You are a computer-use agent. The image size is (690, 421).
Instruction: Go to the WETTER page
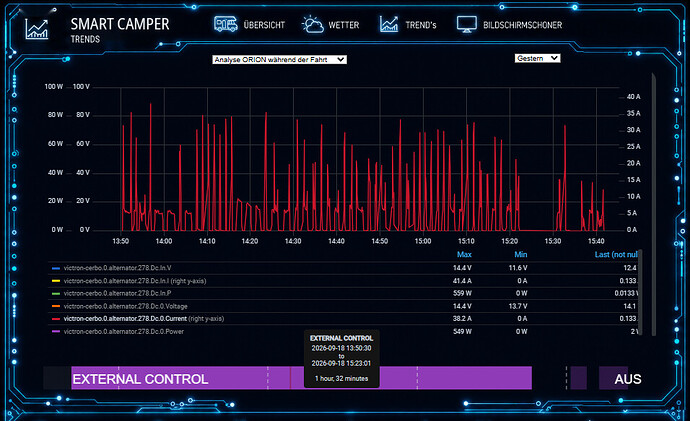344,25
